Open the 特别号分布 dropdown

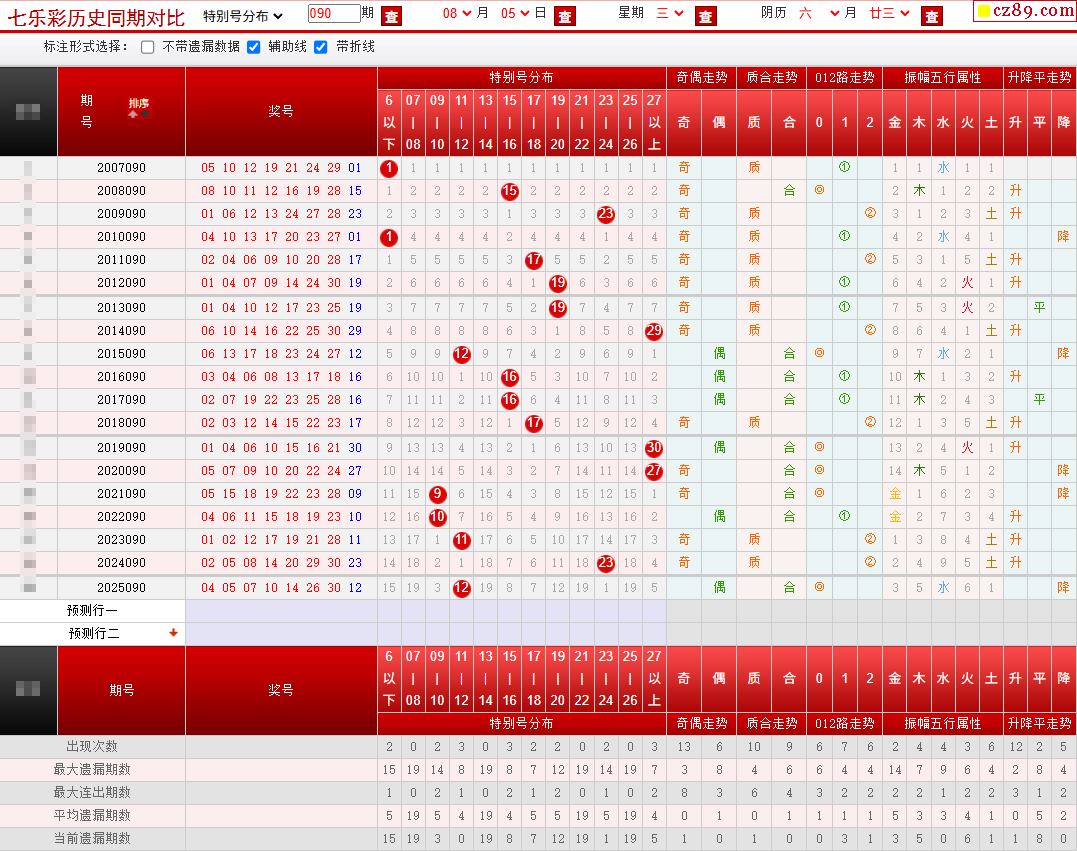tap(243, 16)
